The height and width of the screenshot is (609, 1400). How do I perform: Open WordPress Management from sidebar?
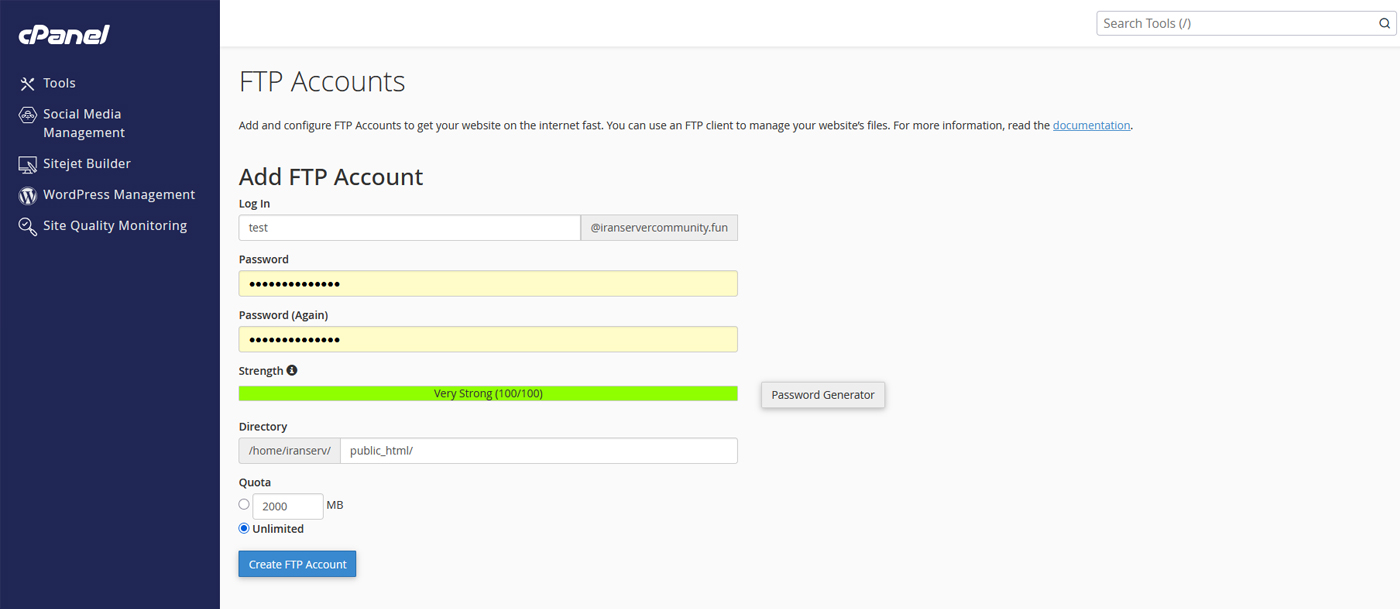118,195
